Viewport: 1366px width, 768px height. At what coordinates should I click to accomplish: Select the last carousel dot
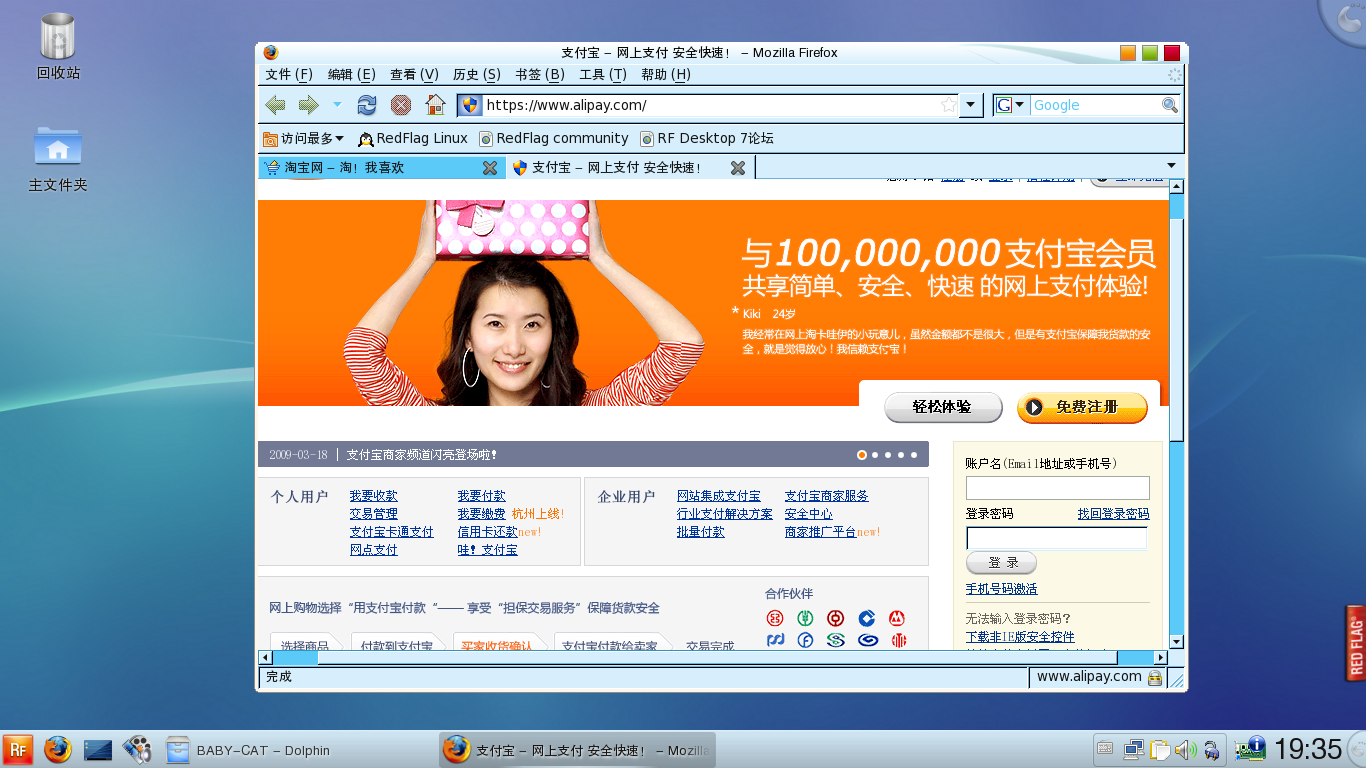(913, 455)
